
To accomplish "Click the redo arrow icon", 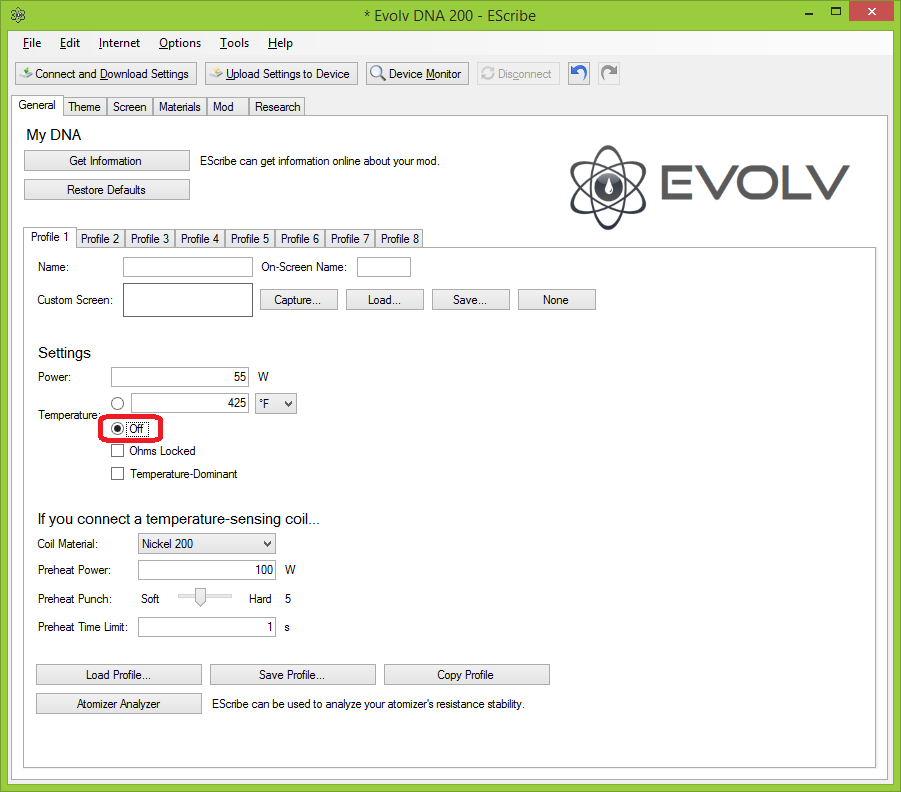I will (x=608, y=74).
